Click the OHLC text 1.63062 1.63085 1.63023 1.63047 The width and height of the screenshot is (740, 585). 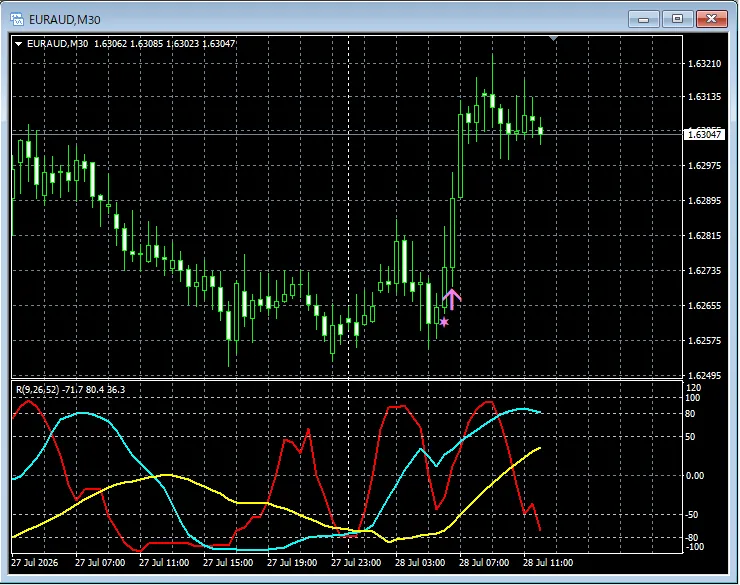click(x=165, y=44)
